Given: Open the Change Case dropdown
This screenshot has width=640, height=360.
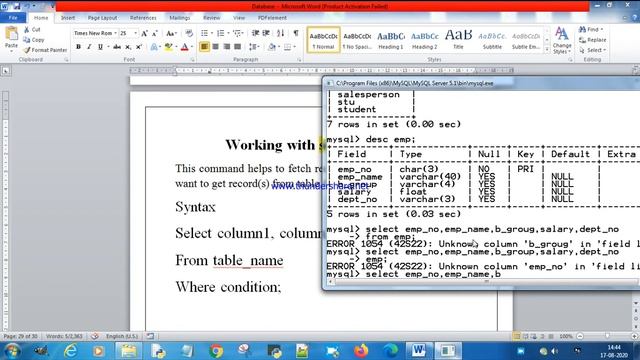Looking at the screenshot, I should (171, 33).
